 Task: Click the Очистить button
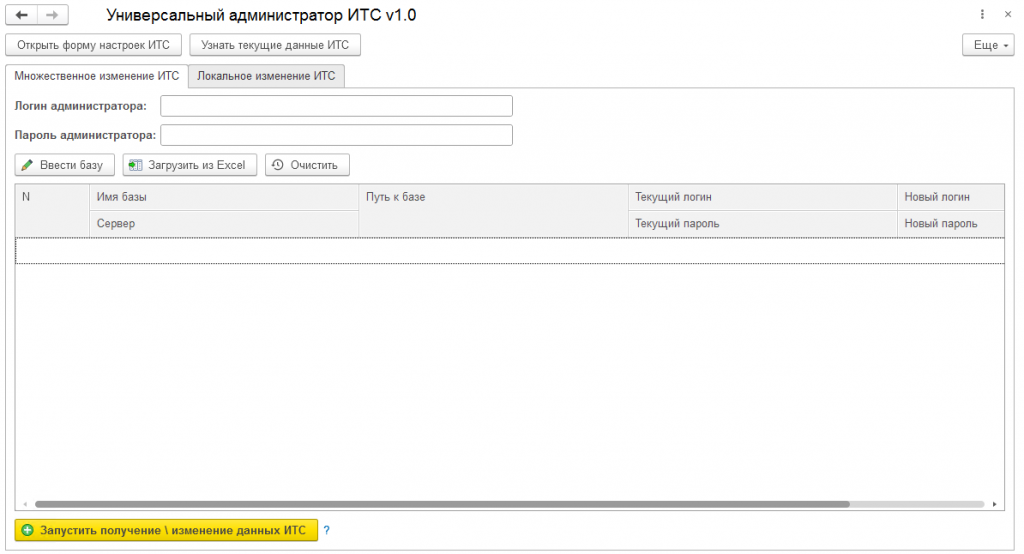(308, 165)
